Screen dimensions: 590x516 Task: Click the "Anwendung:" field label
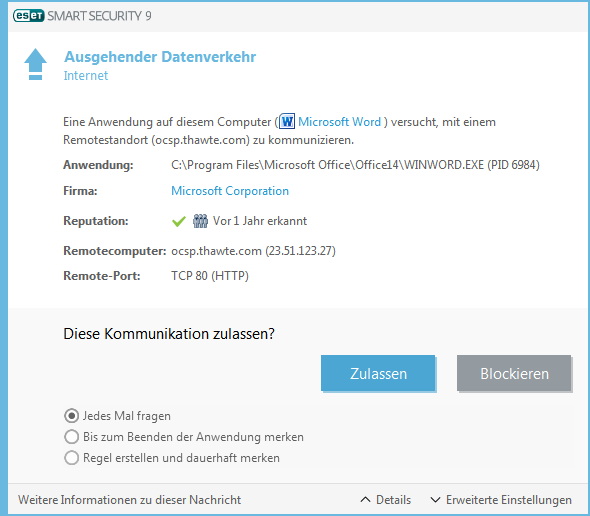click(x=98, y=165)
